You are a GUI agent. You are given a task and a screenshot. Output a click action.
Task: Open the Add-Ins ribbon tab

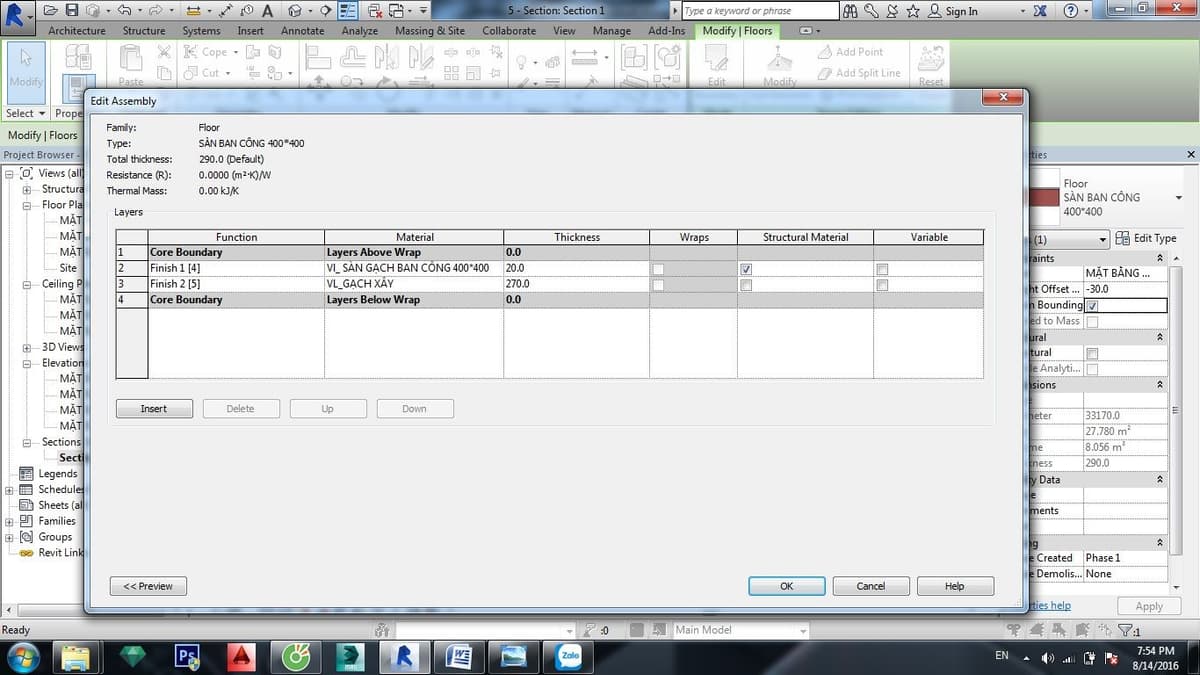click(x=666, y=31)
